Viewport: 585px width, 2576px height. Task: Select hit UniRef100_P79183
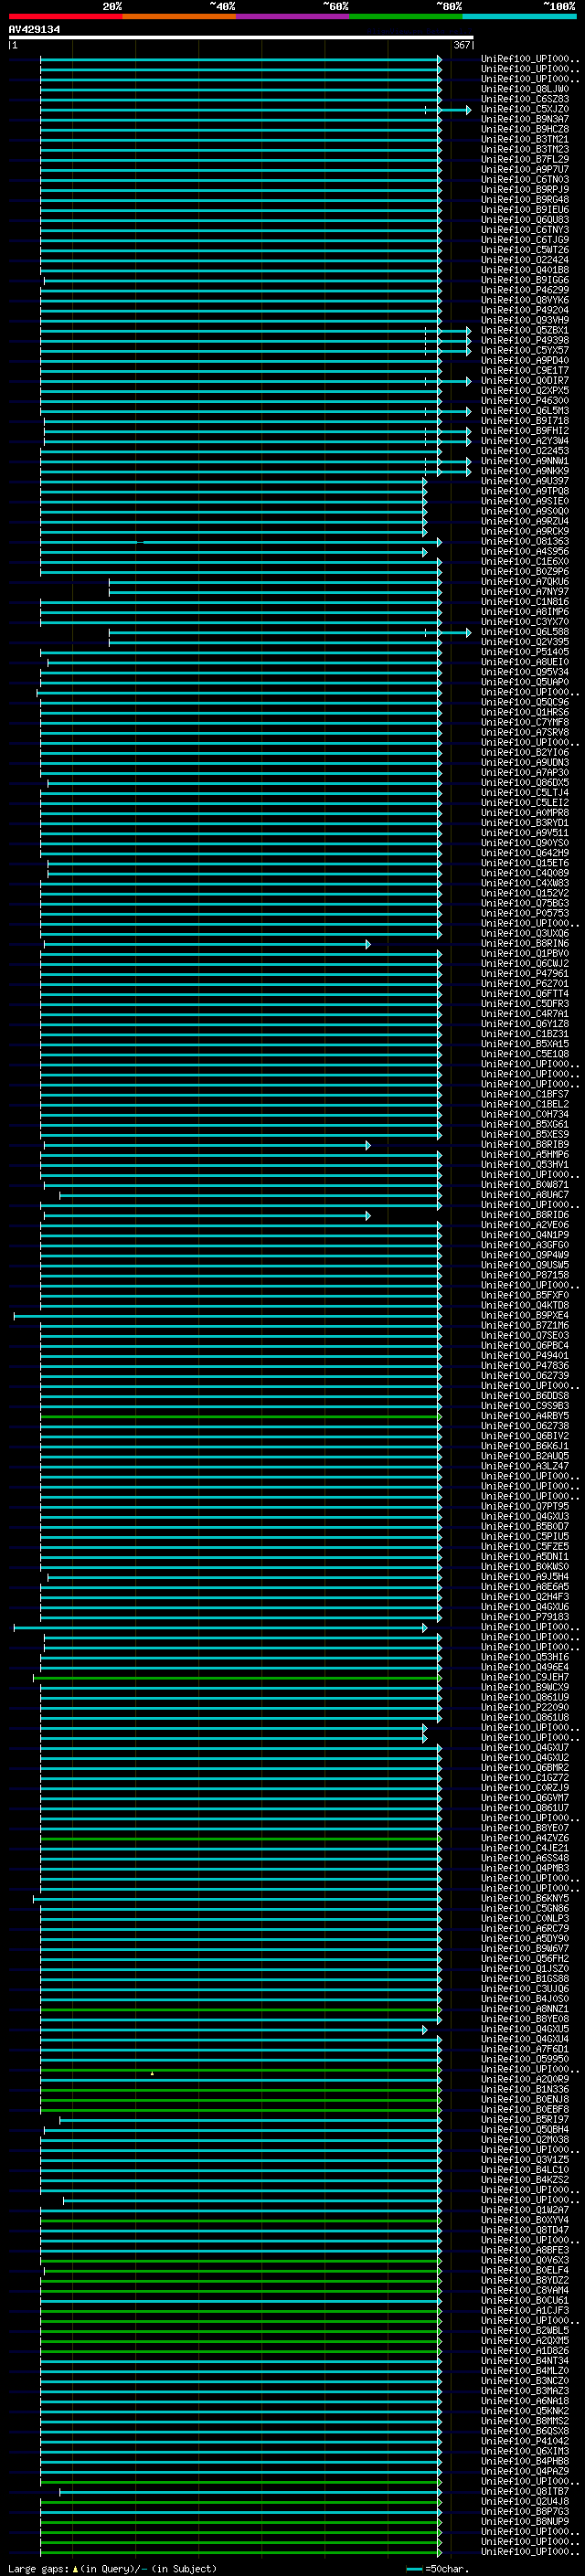click(525, 1617)
